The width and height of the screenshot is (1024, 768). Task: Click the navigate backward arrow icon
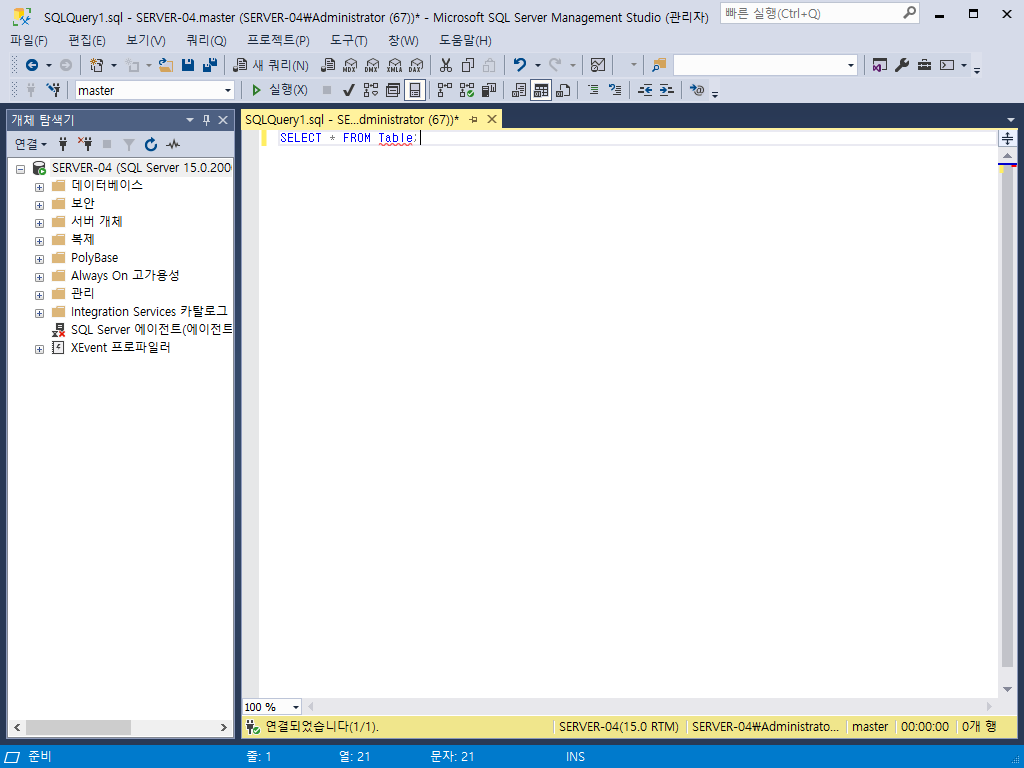coord(31,65)
